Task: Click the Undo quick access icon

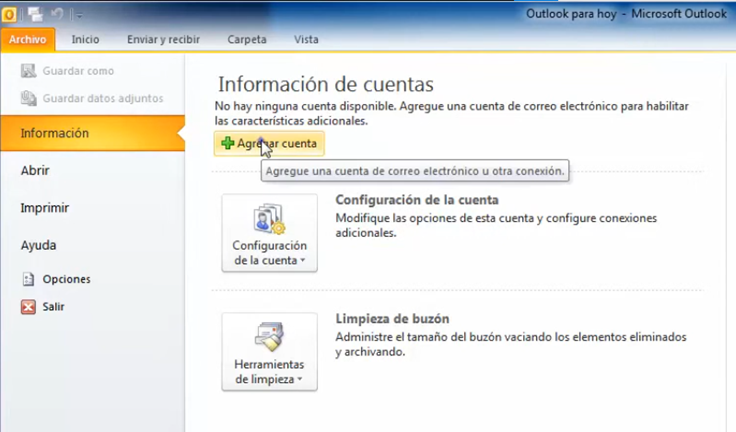Action: 57,15
